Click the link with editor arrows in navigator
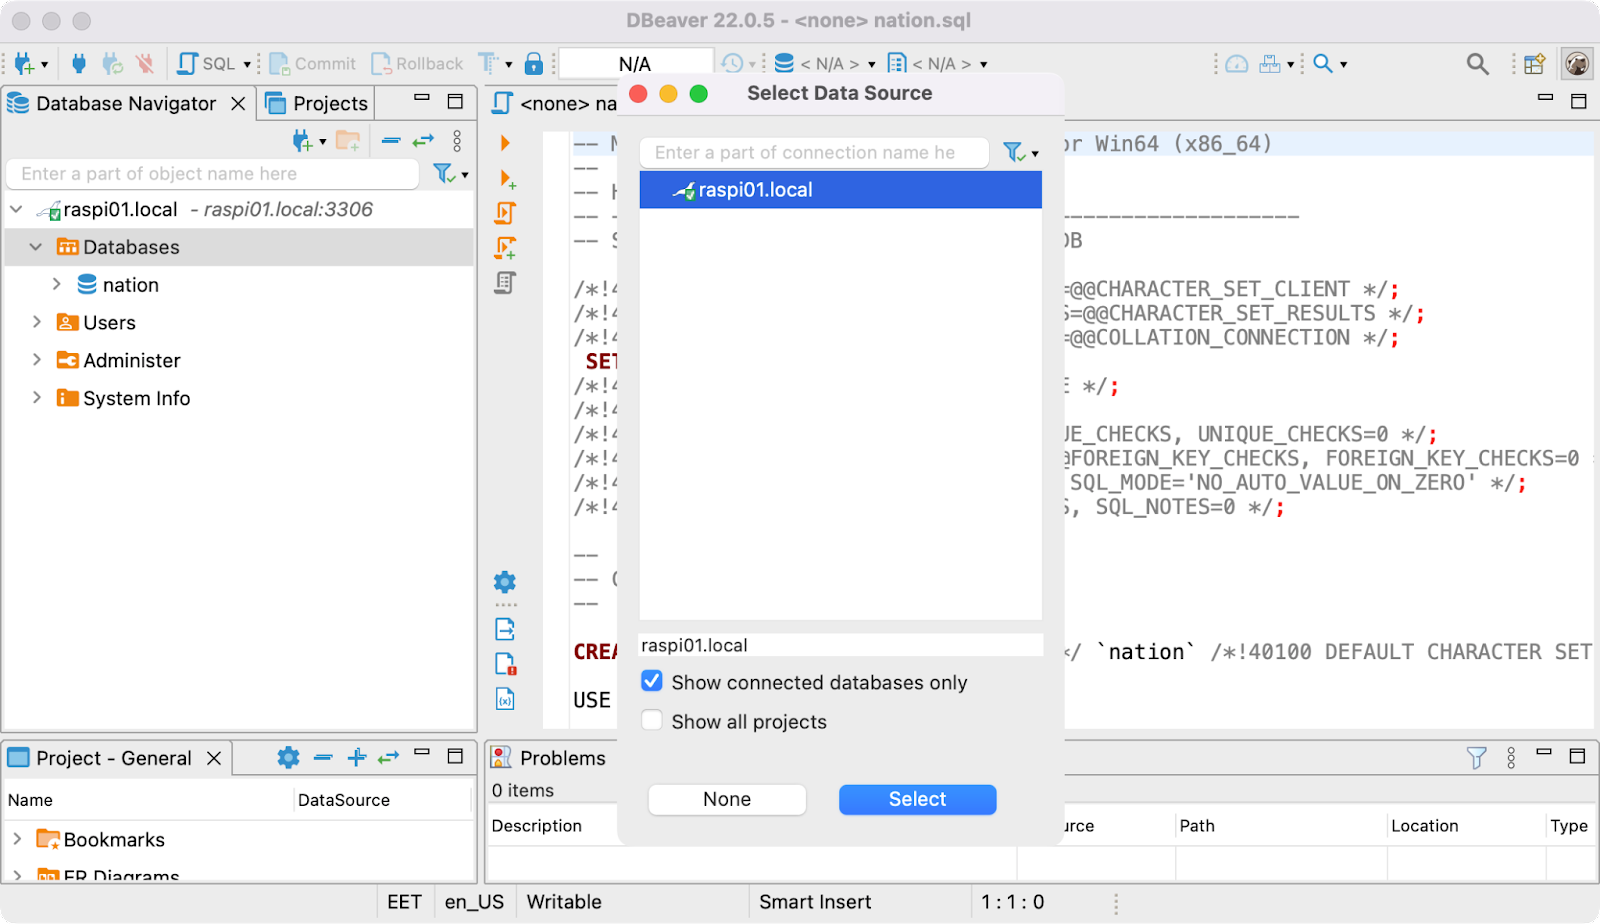The height and width of the screenshot is (924, 1600). coord(423,141)
